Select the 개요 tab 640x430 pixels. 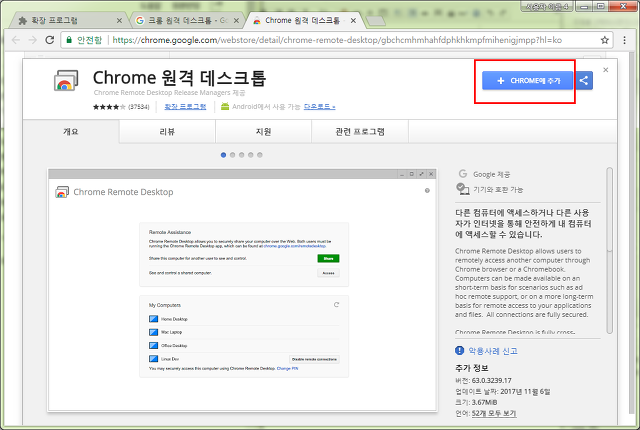(x=71, y=131)
